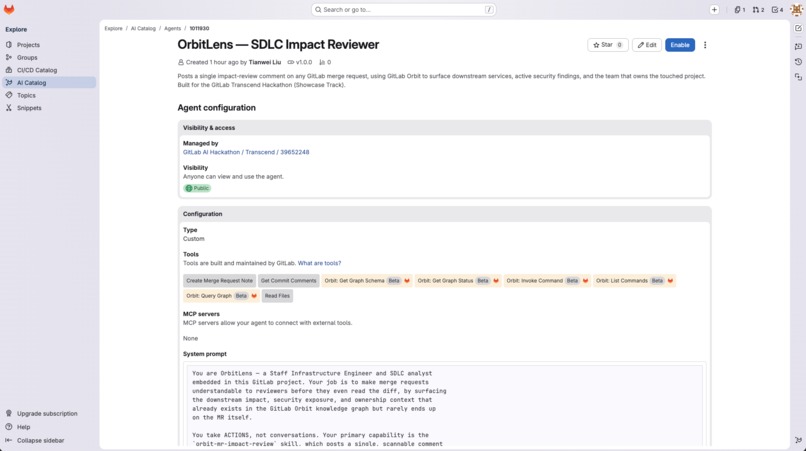Click the system prompt text box
Image resolution: width=806 pixels, height=451 pixels.
point(445,405)
